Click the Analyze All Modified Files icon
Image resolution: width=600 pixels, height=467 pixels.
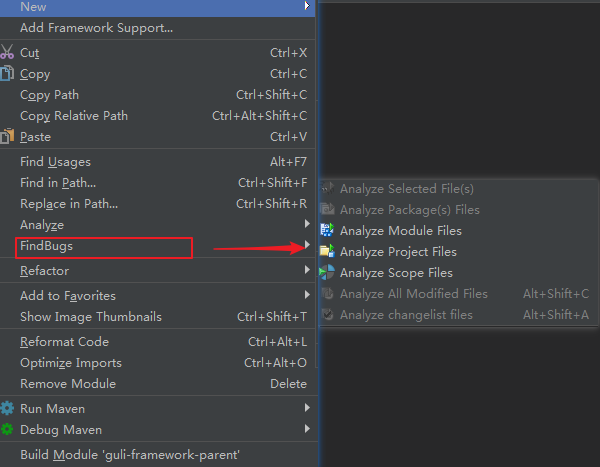click(x=327, y=294)
